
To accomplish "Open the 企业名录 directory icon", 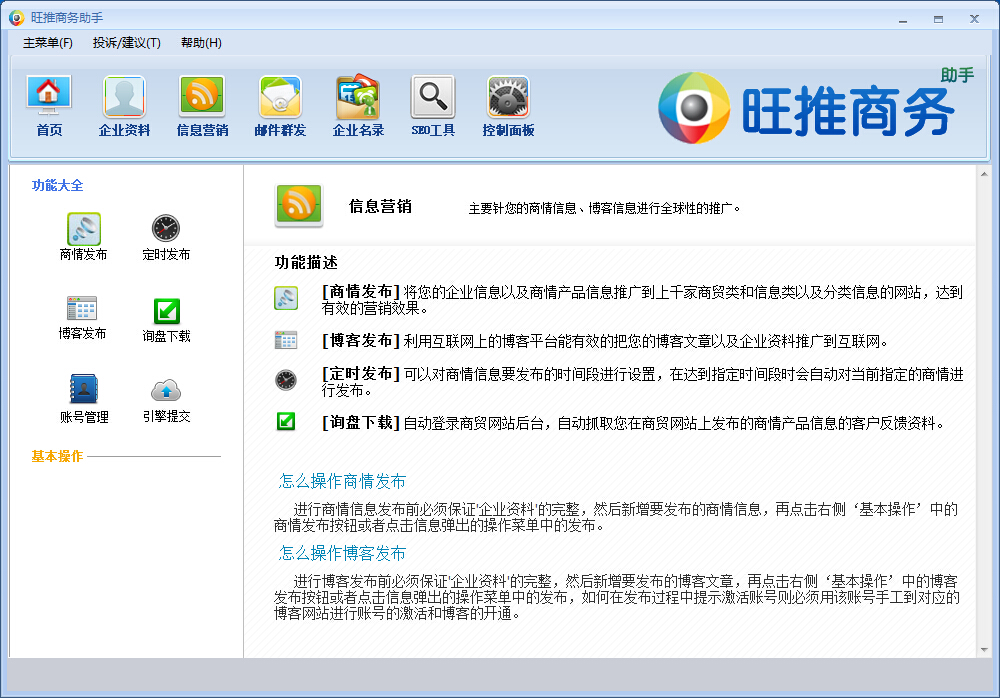I will click(358, 97).
